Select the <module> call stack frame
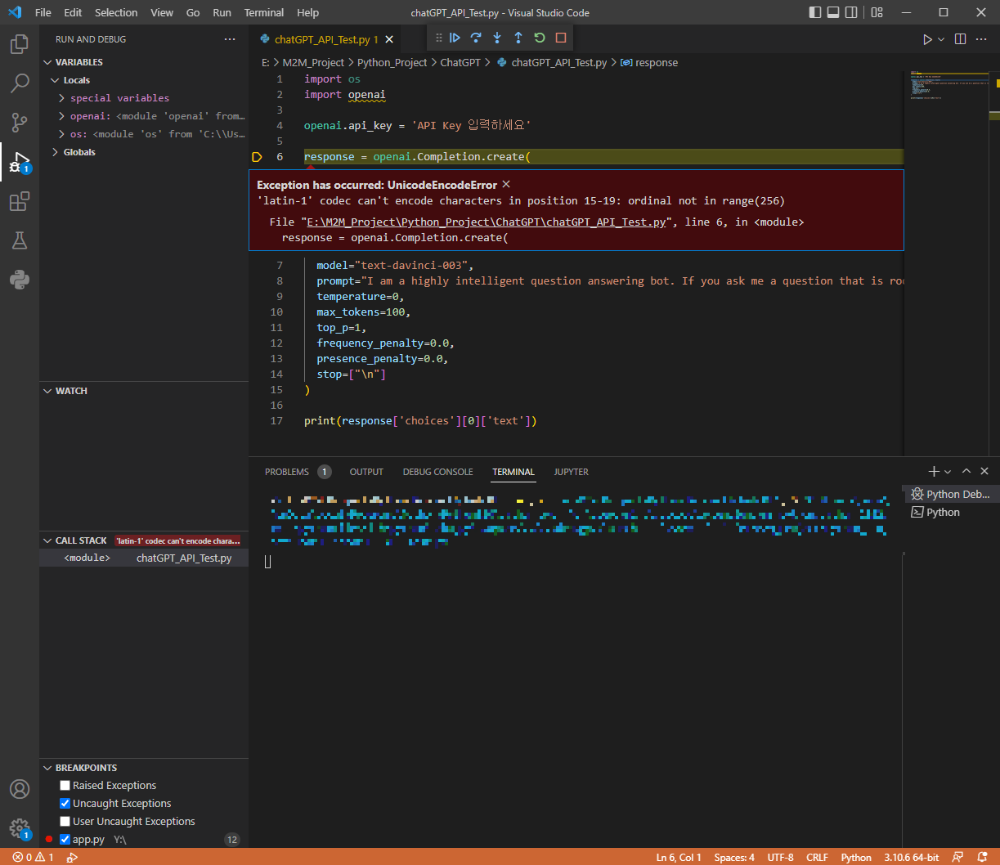The height and width of the screenshot is (865, 1000). [x=143, y=558]
